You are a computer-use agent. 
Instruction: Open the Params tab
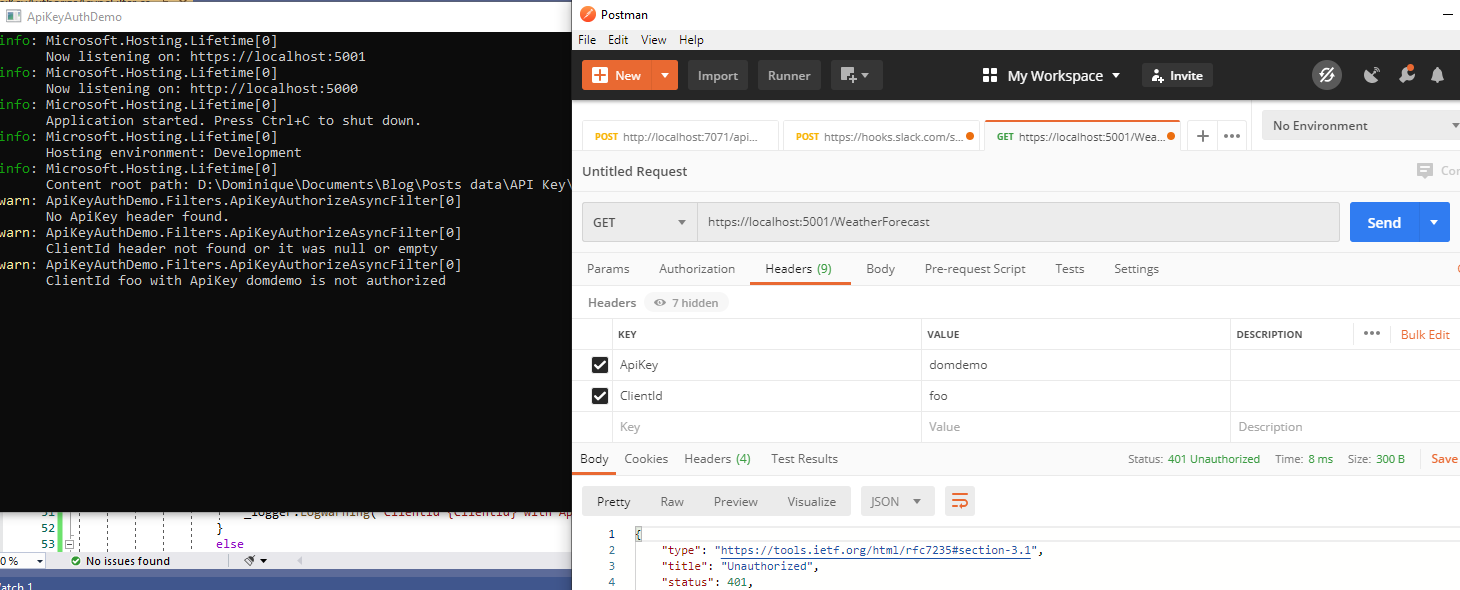coord(608,269)
